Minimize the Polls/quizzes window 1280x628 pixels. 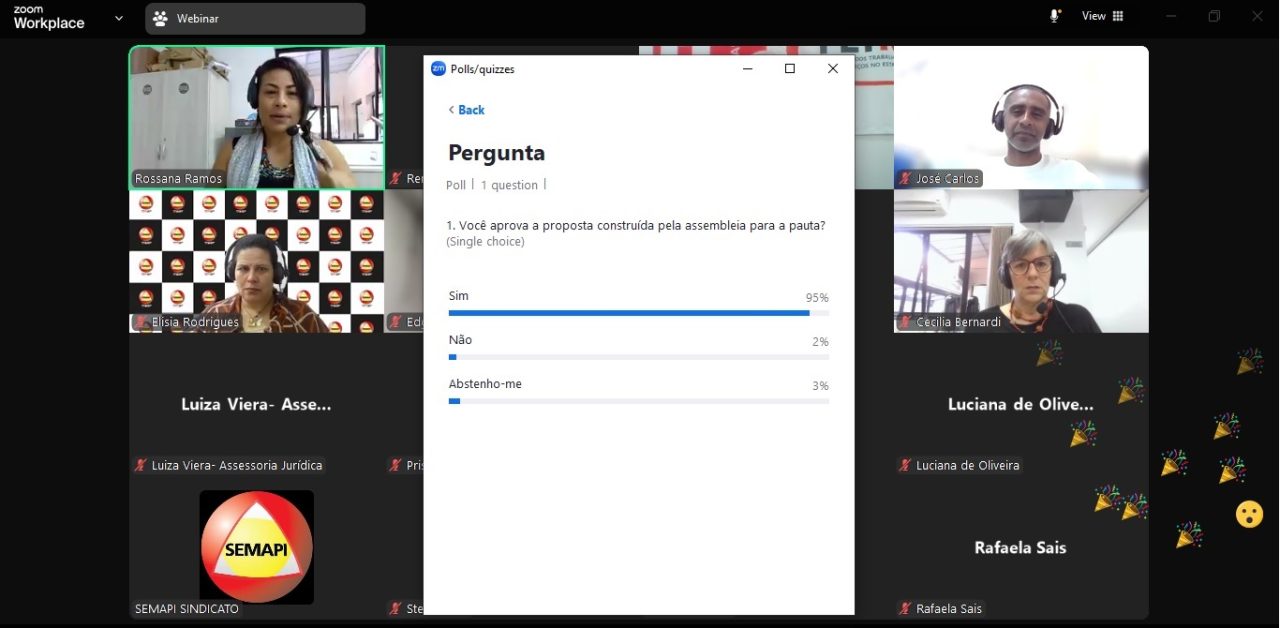tap(747, 69)
